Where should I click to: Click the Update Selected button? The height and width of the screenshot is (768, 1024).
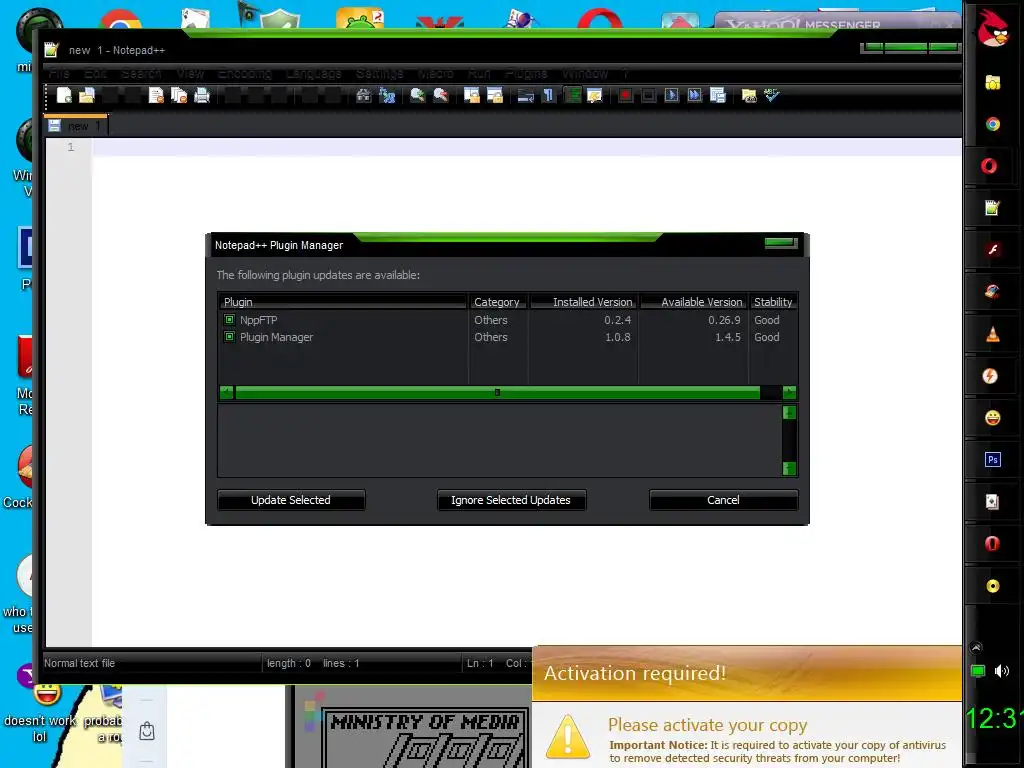point(291,500)
